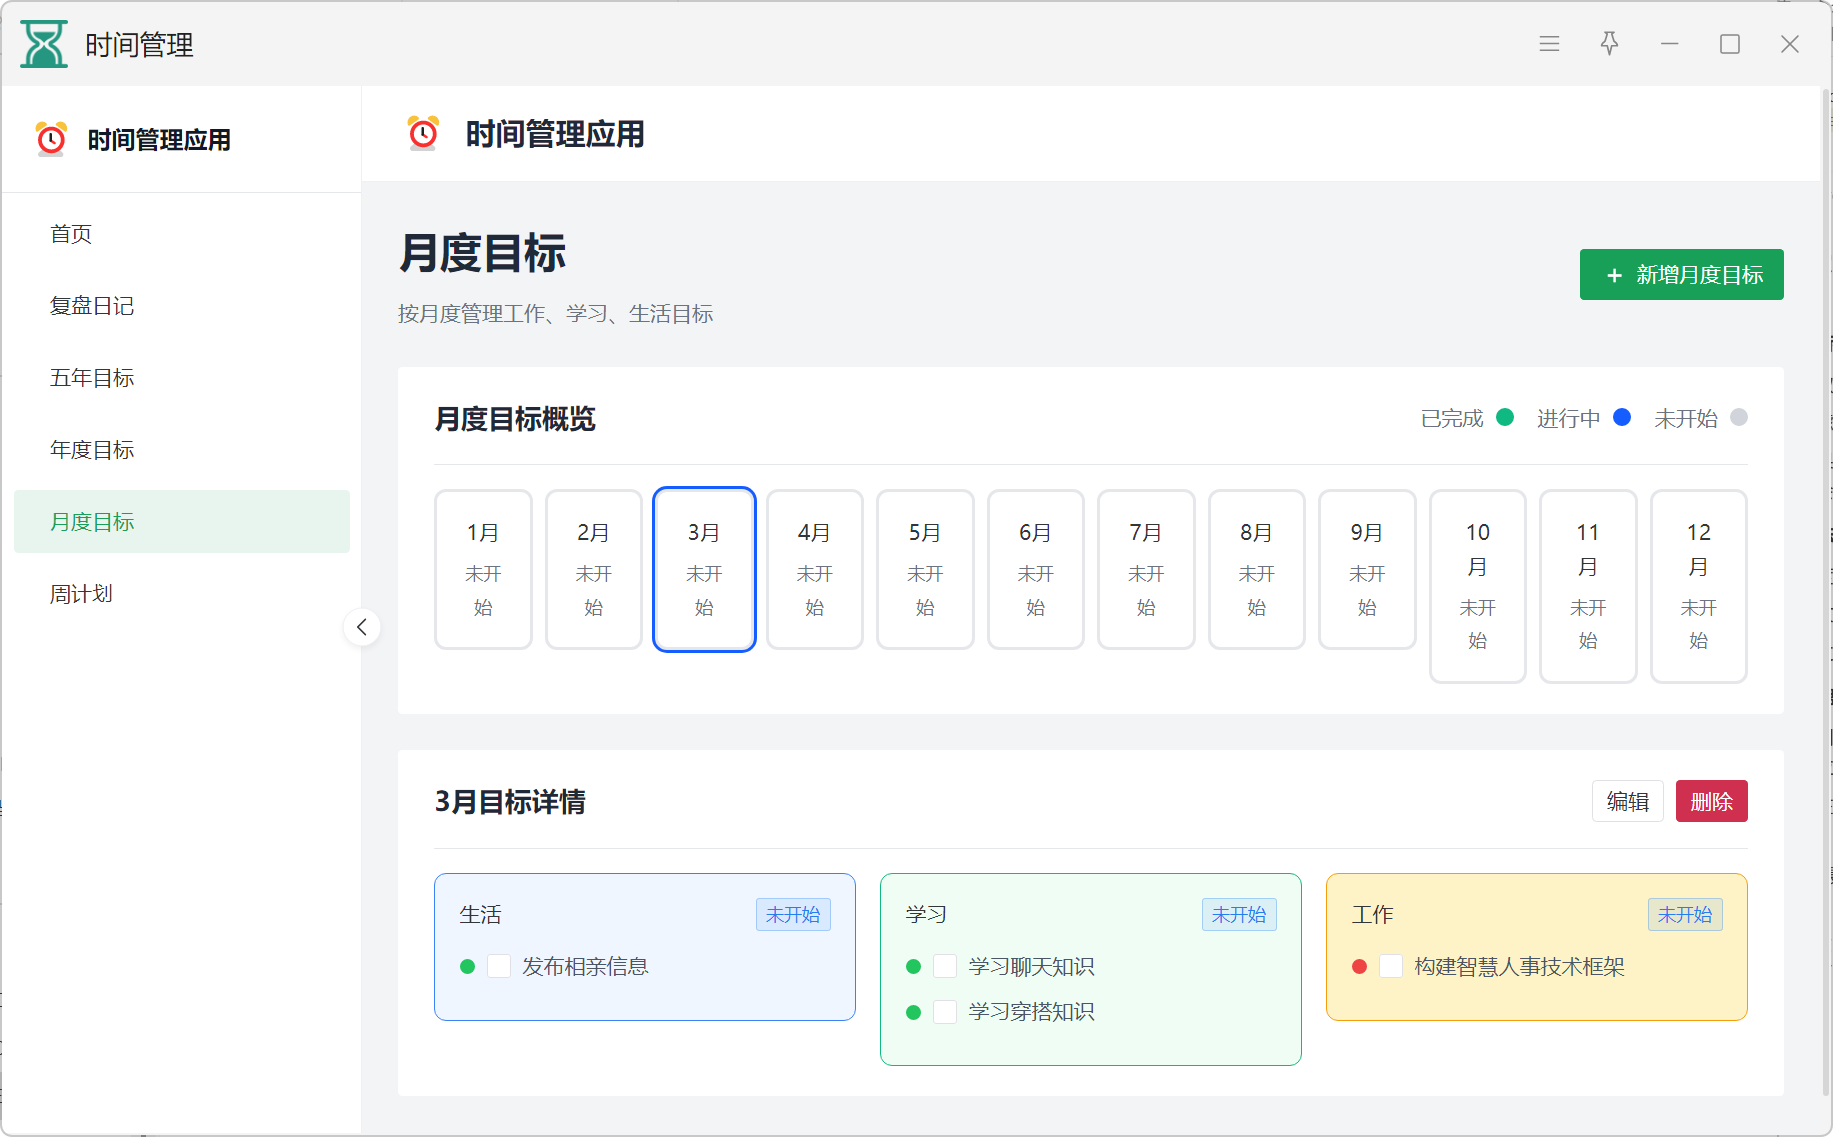Click the alarm clock icon in page header
Viewport: 1833px width, 1137px height.
click(423, 133)
